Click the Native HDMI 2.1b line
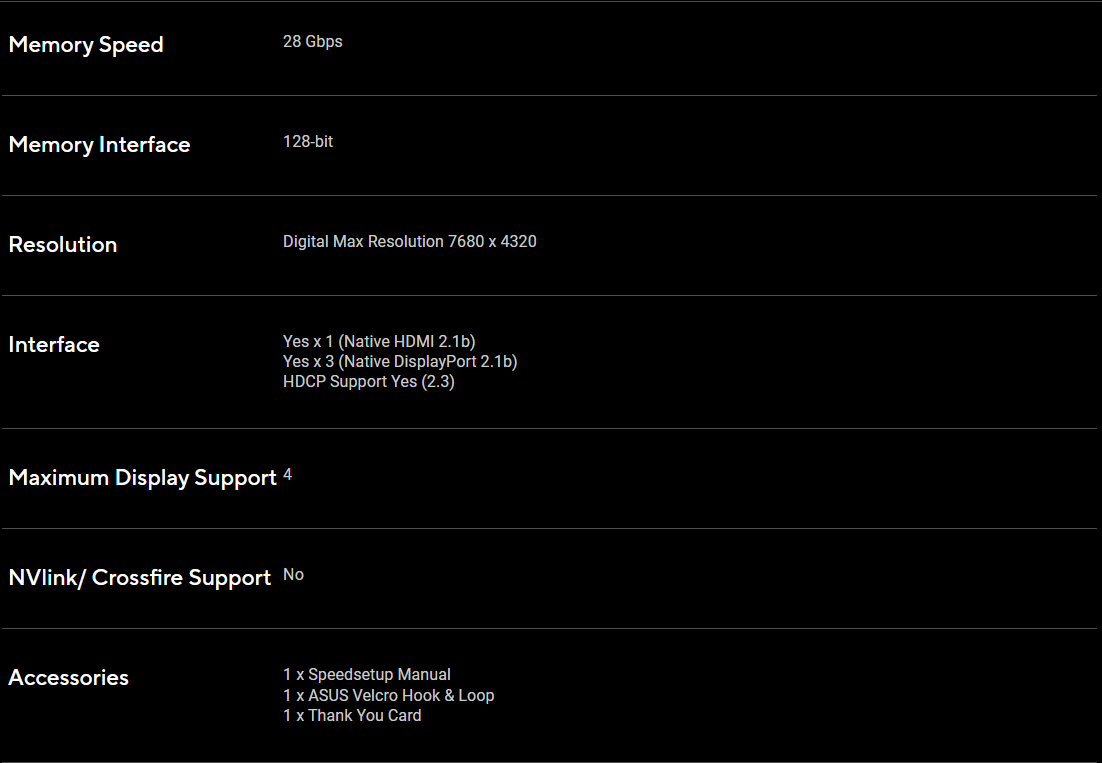1102x763 pixels. coord(379,342)
